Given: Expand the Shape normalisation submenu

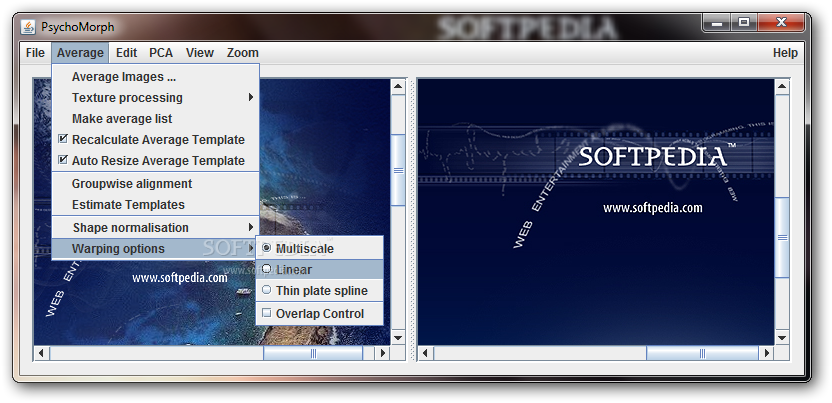Looking at the screenshot, I should pos(155,227).
